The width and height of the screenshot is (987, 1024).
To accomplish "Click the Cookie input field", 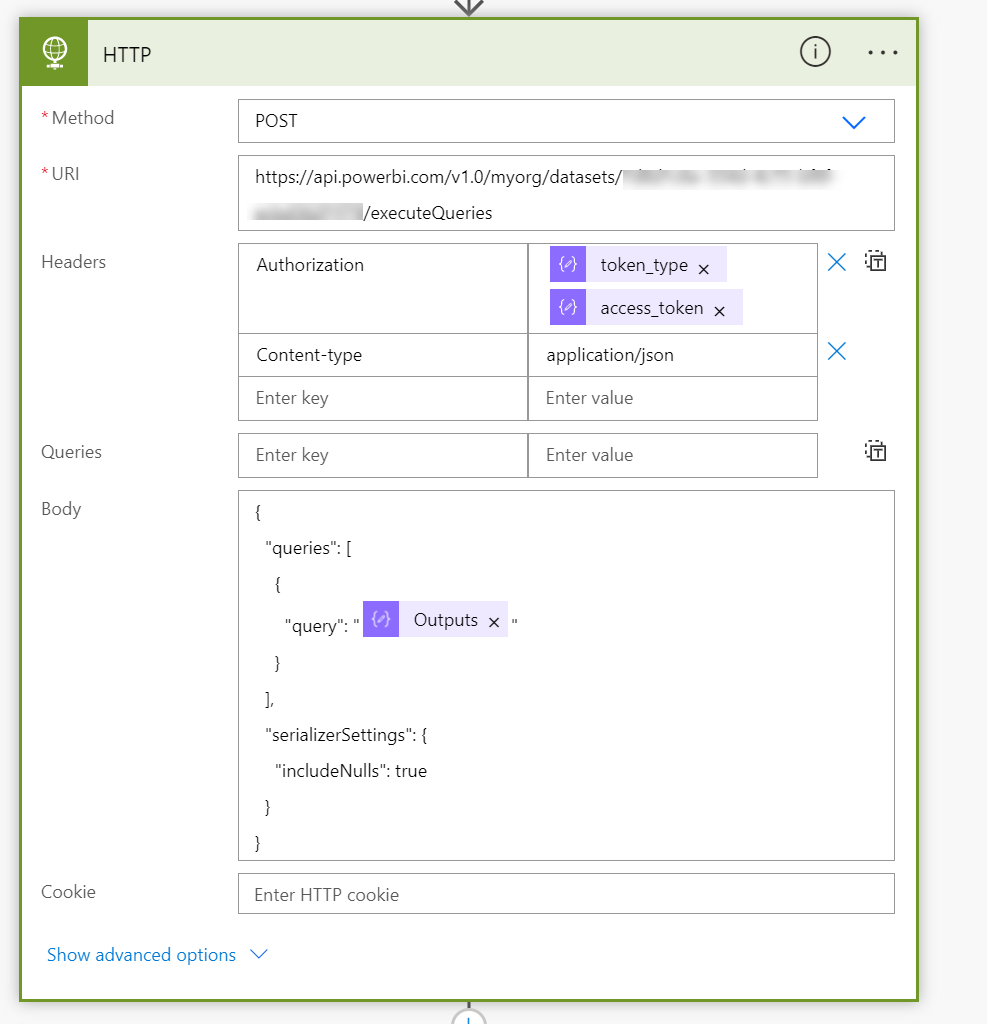I will pyautogui.click(x=566, y=894).
